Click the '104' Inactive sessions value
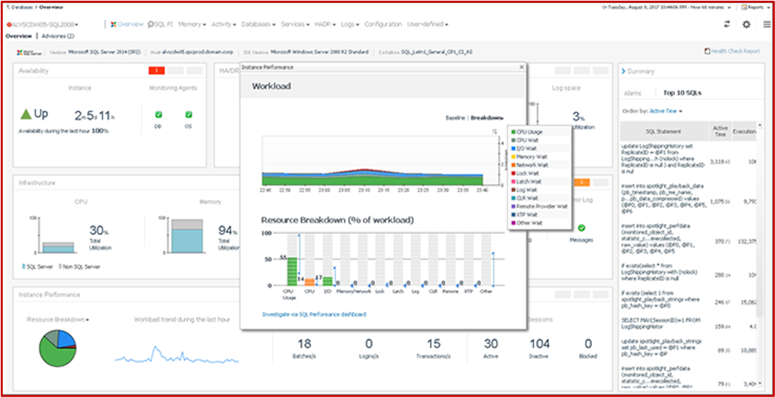The width and height of the screenshot is (775, 397). (x=539, y=344)
